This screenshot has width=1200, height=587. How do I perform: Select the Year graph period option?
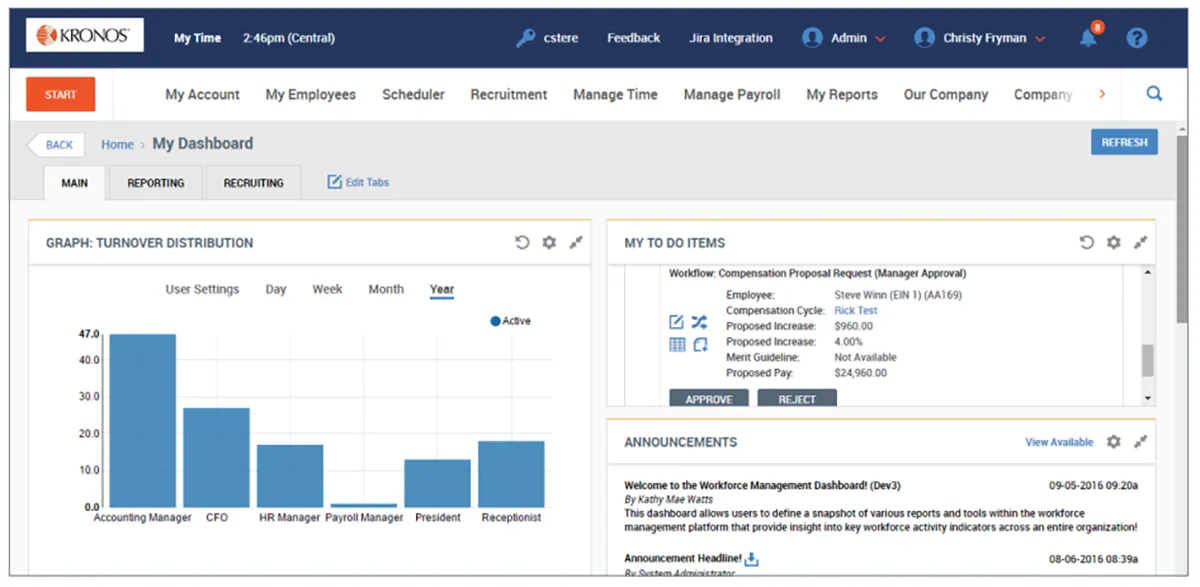coord(442,289)
